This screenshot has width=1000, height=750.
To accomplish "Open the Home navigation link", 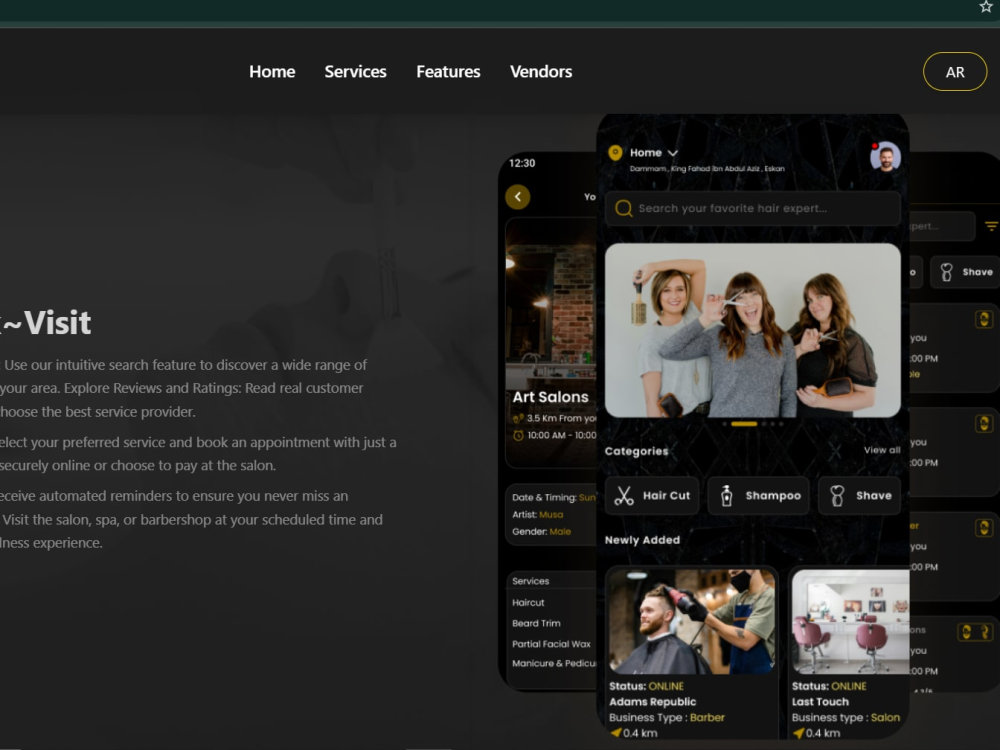I will 272,71.
